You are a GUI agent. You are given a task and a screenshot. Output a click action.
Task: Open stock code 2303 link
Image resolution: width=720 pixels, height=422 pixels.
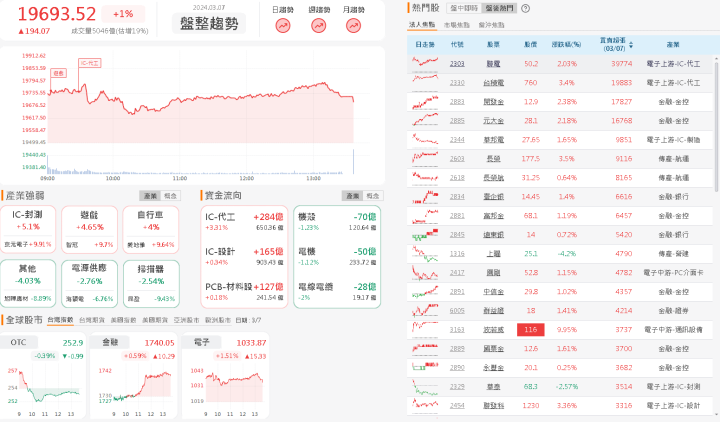pos(457,64)
